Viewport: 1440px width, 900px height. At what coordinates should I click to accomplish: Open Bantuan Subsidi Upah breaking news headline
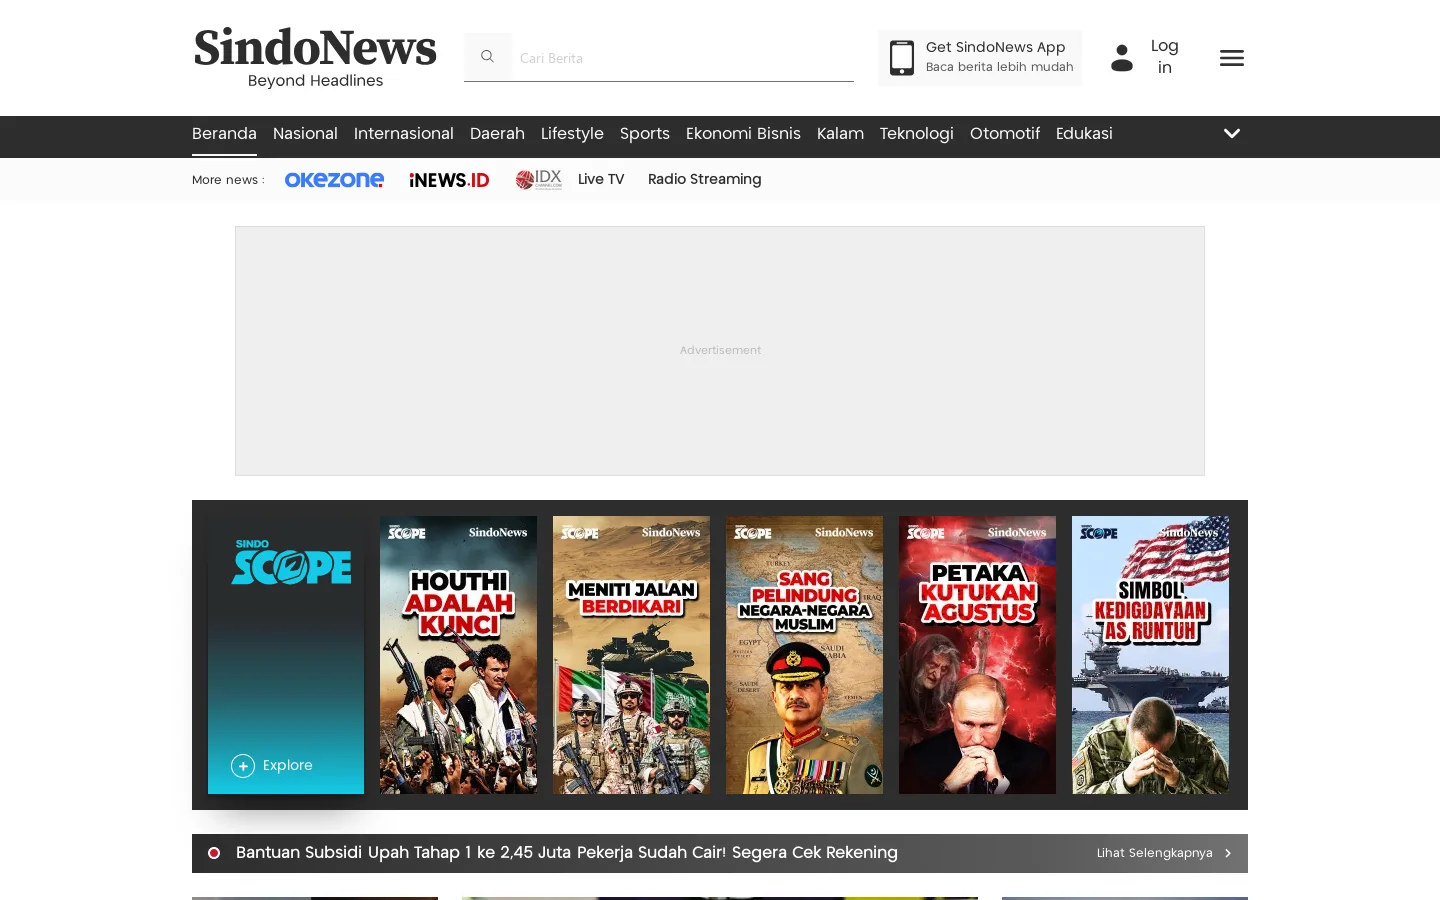pyautogui.click(x=567, y=853)
